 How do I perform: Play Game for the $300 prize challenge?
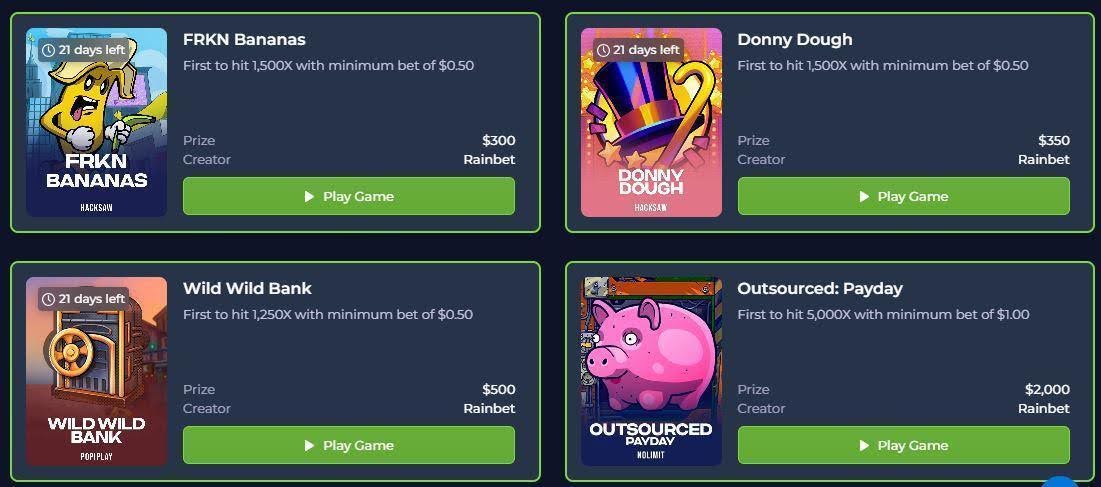coord(349,196)
